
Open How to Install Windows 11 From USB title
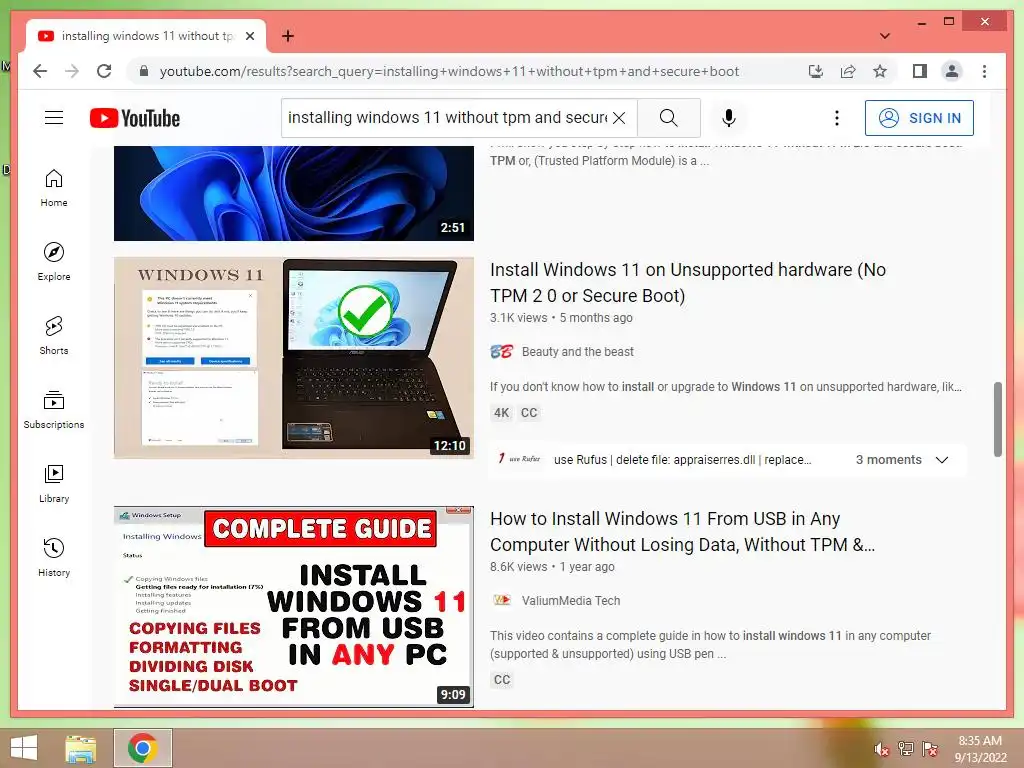[682, 532]
